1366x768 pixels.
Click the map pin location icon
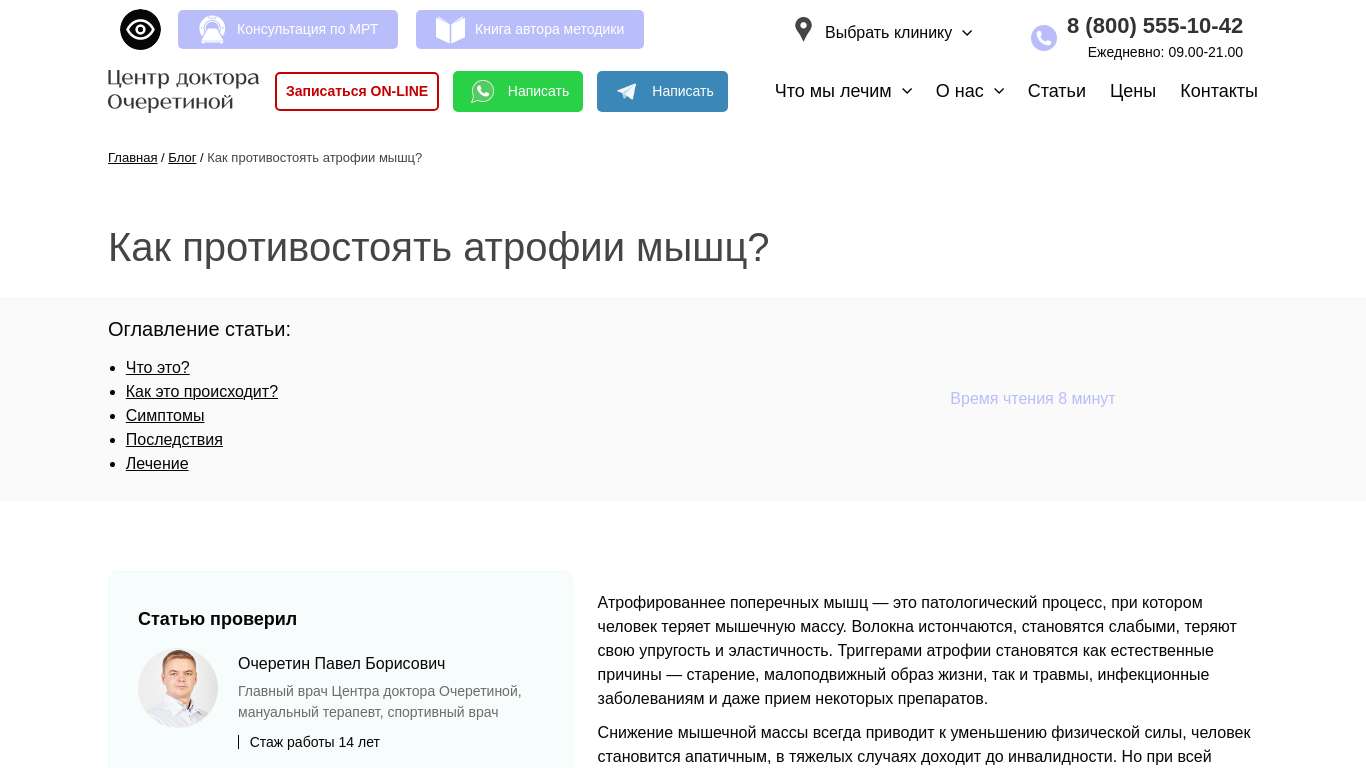pos(803,30)
